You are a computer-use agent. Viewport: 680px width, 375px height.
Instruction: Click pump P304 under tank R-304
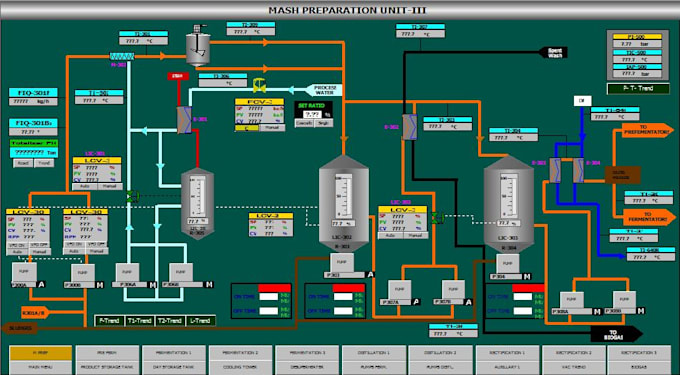point(508,264)
